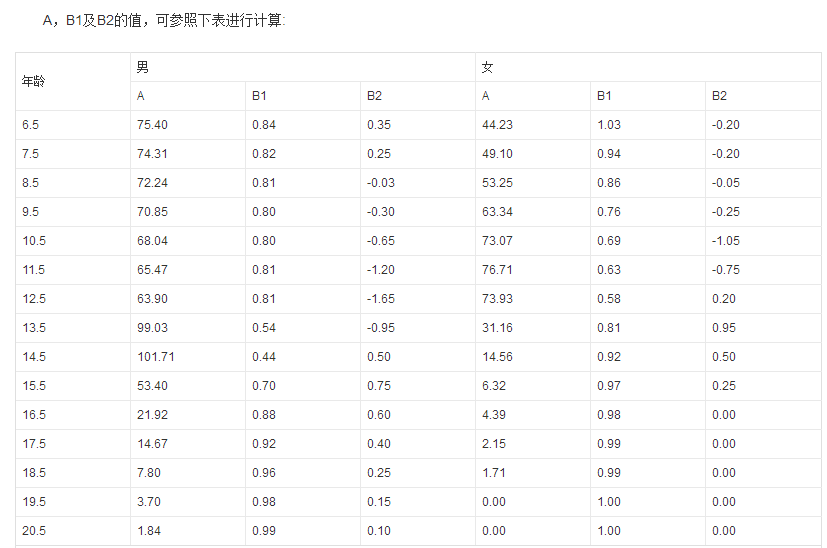Select female B2 value -0.75

(x=726, y=270)
